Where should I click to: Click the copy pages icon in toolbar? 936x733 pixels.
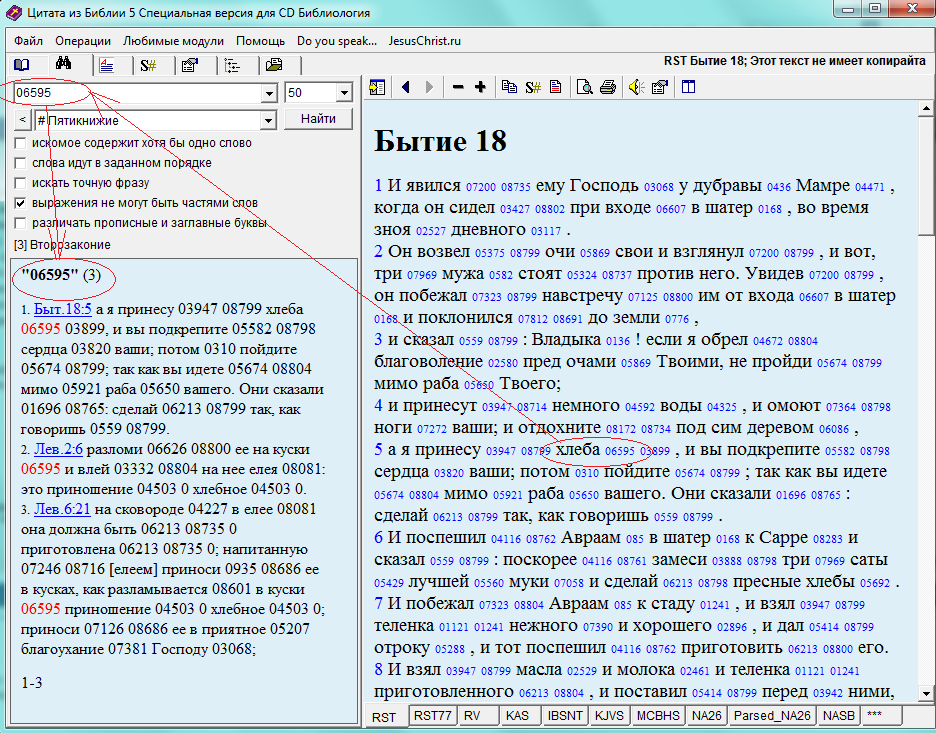pyautogui.click(x=509, y=87)
